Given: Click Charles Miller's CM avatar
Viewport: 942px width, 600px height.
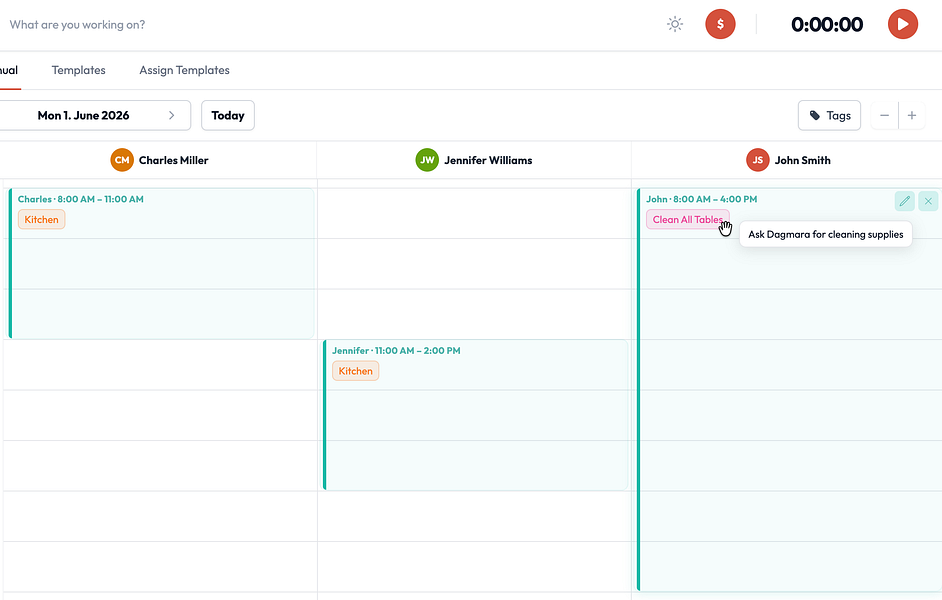Looking at the screenshot, I should (122, 160).
